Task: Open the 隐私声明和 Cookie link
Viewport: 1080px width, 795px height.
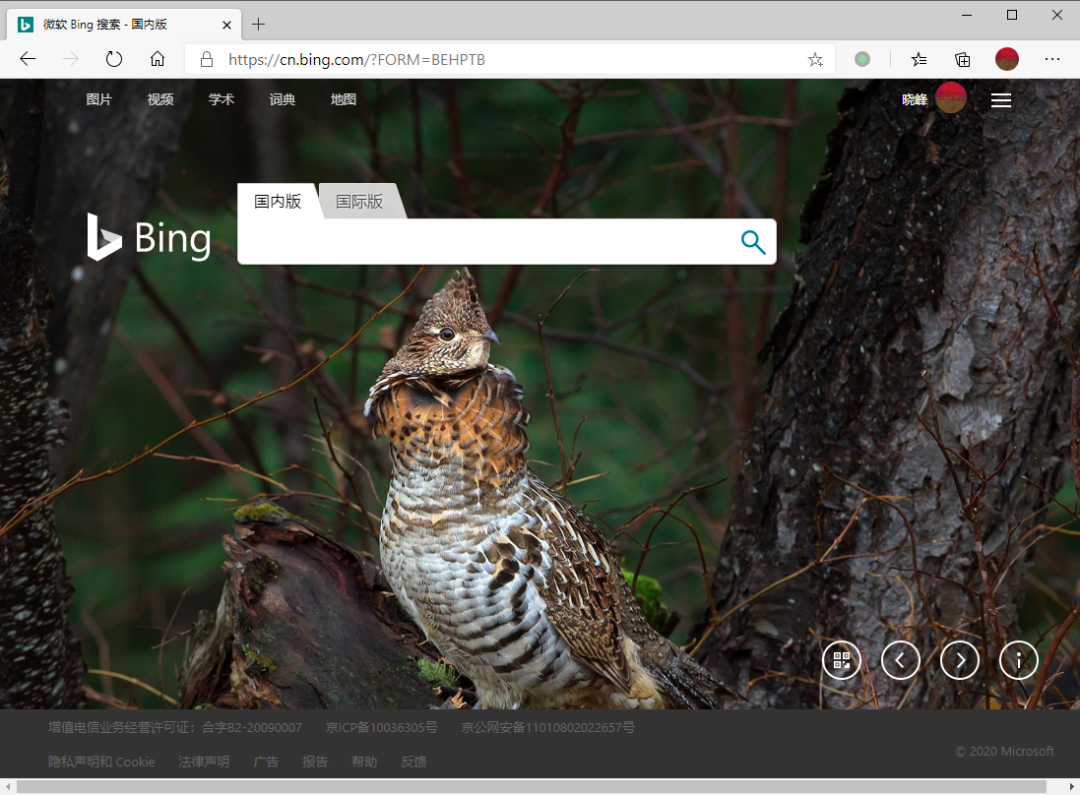Action: [101, 761]
